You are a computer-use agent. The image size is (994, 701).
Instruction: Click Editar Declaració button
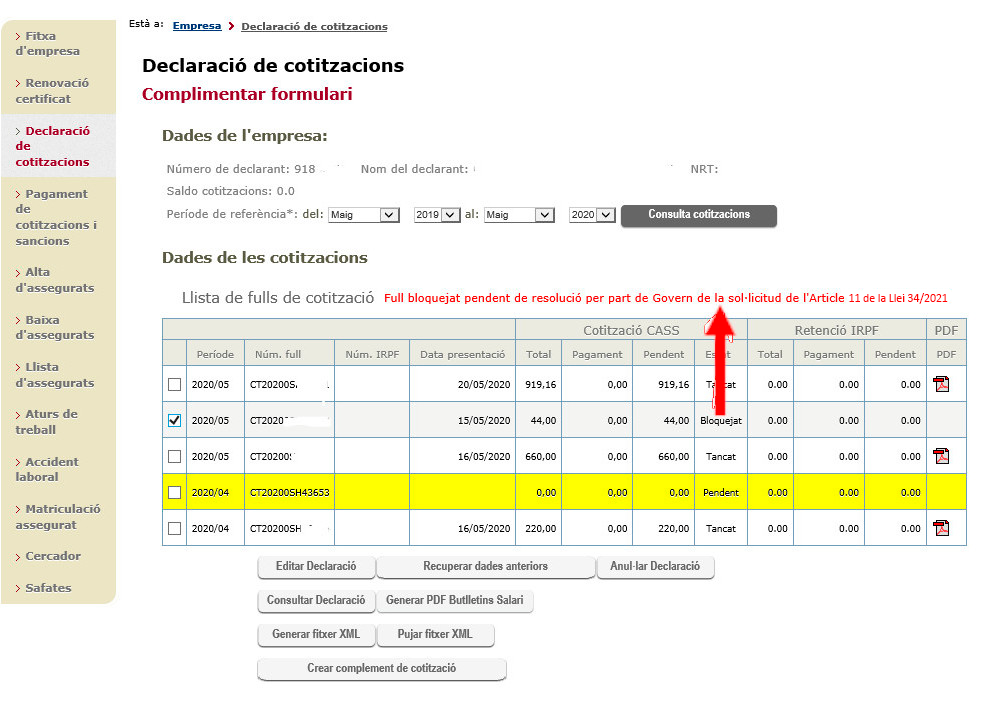pyautogui.click(x=316, y=567)
